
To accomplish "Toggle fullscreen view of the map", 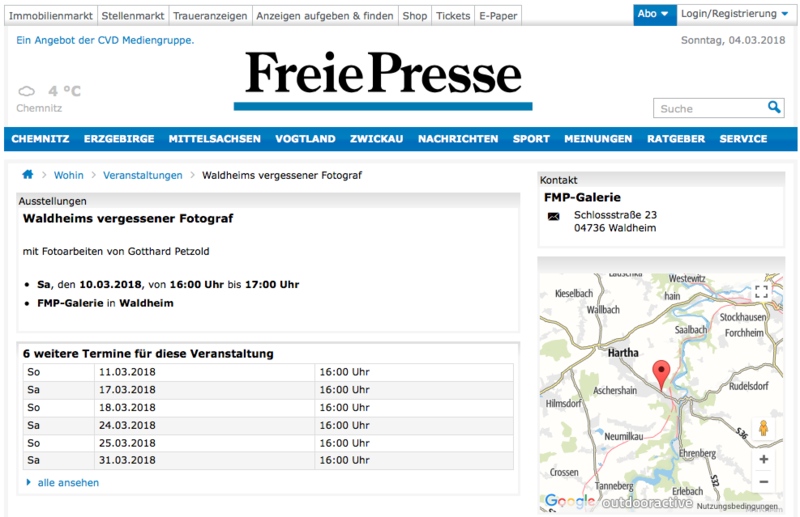I will coord(762,291).
